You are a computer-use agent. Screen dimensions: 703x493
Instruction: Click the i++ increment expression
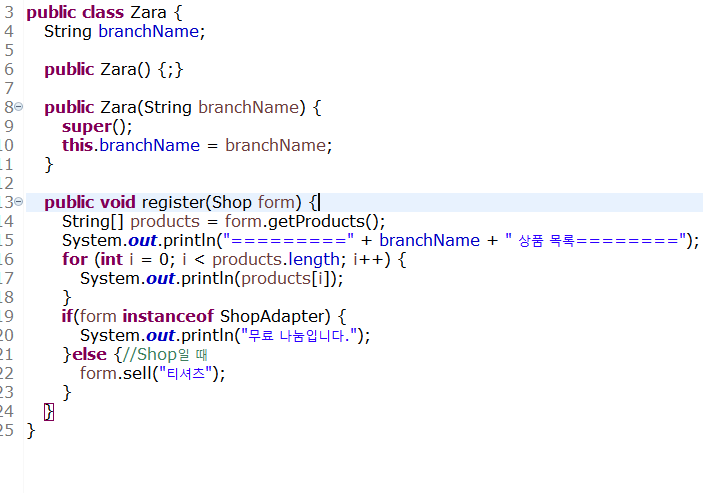point(368,259)
